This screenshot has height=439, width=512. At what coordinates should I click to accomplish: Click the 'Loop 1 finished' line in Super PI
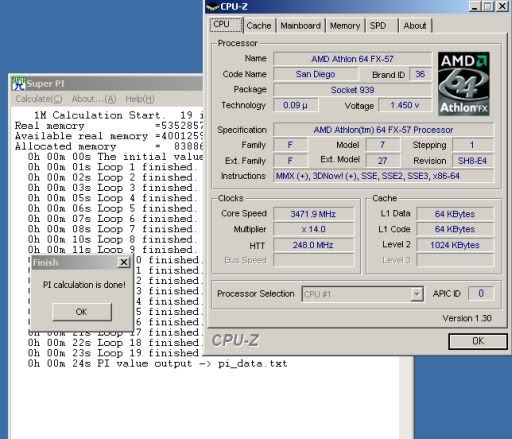113,167
